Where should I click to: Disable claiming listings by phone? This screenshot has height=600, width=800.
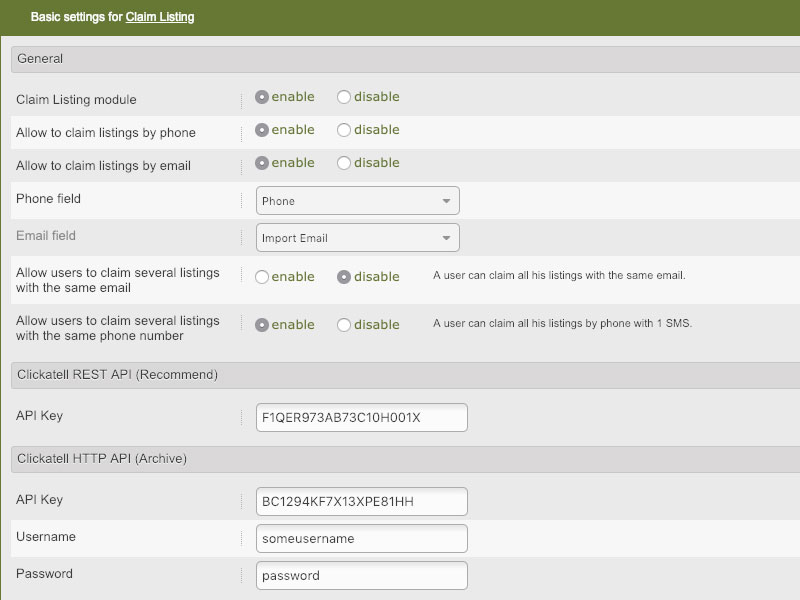[x=345, y=131]
